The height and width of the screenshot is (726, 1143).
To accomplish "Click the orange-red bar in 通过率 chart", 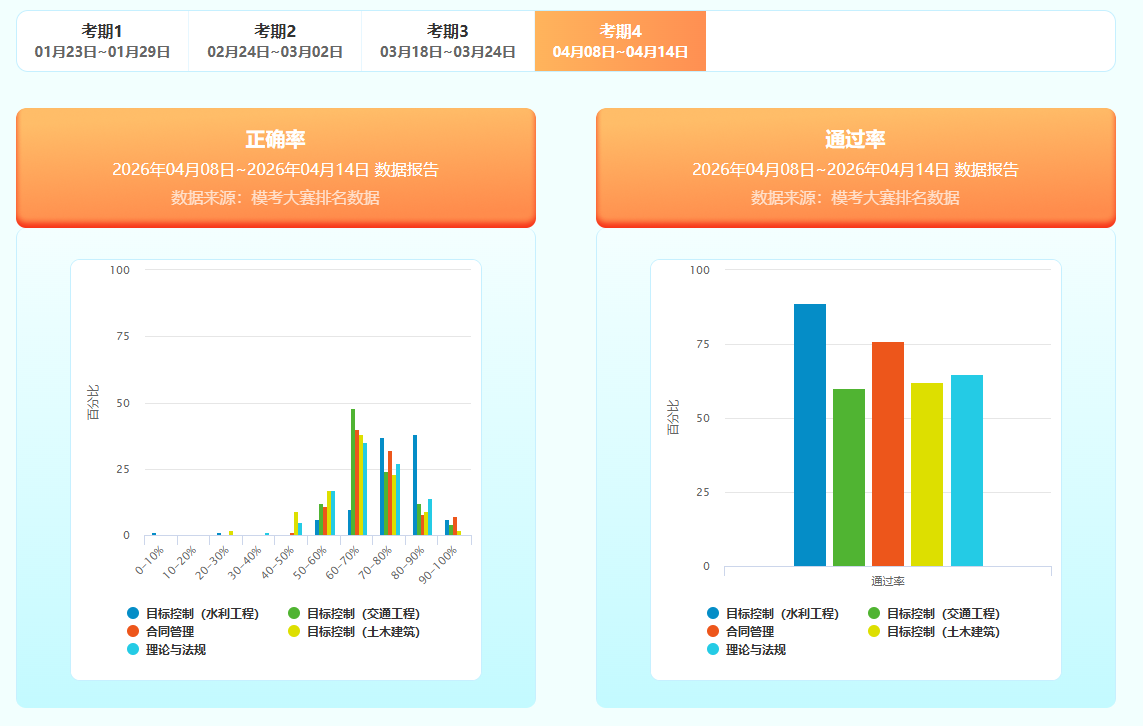I will pyautogui.click(x=888, y=454).
